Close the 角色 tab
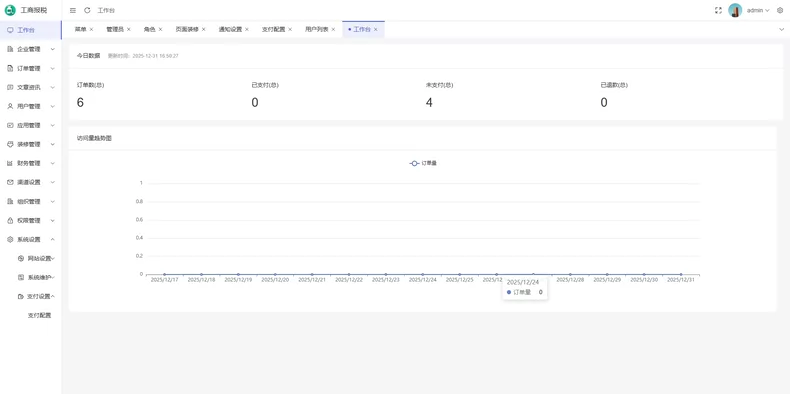790x394 pixels. [x=160, y=29]
